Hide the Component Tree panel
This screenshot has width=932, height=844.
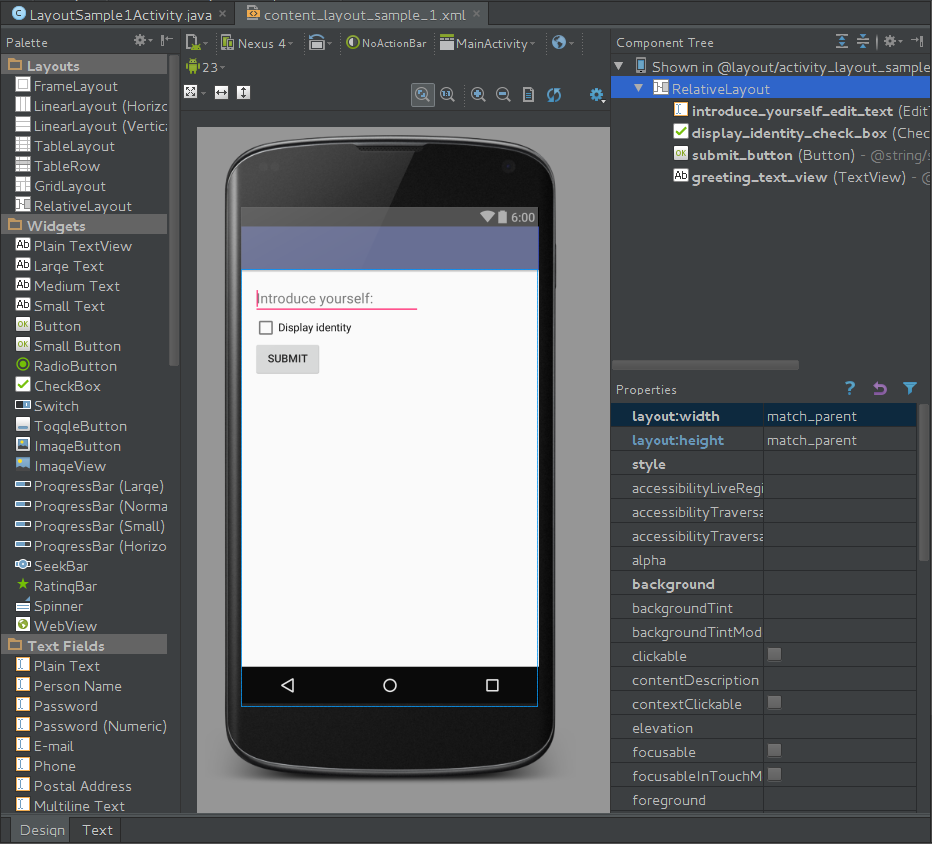point(918,41)
